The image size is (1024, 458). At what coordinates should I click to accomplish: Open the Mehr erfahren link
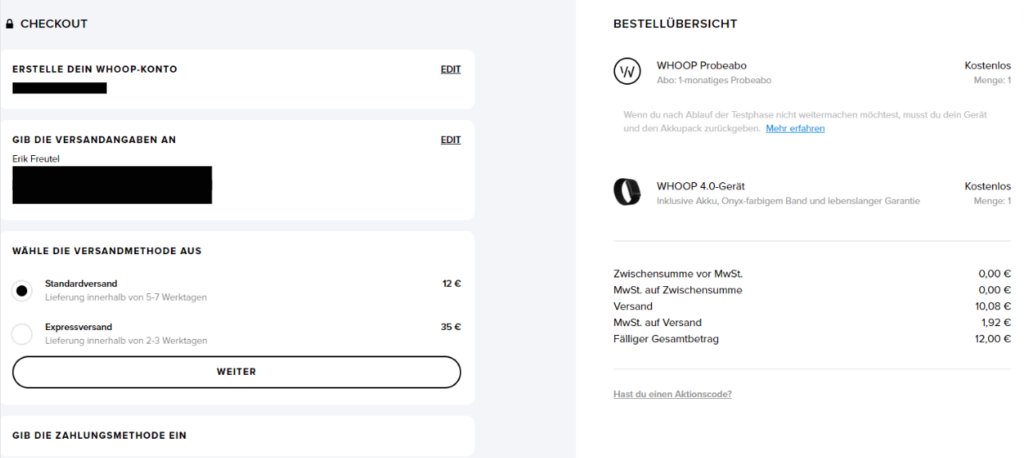(795, 129)
